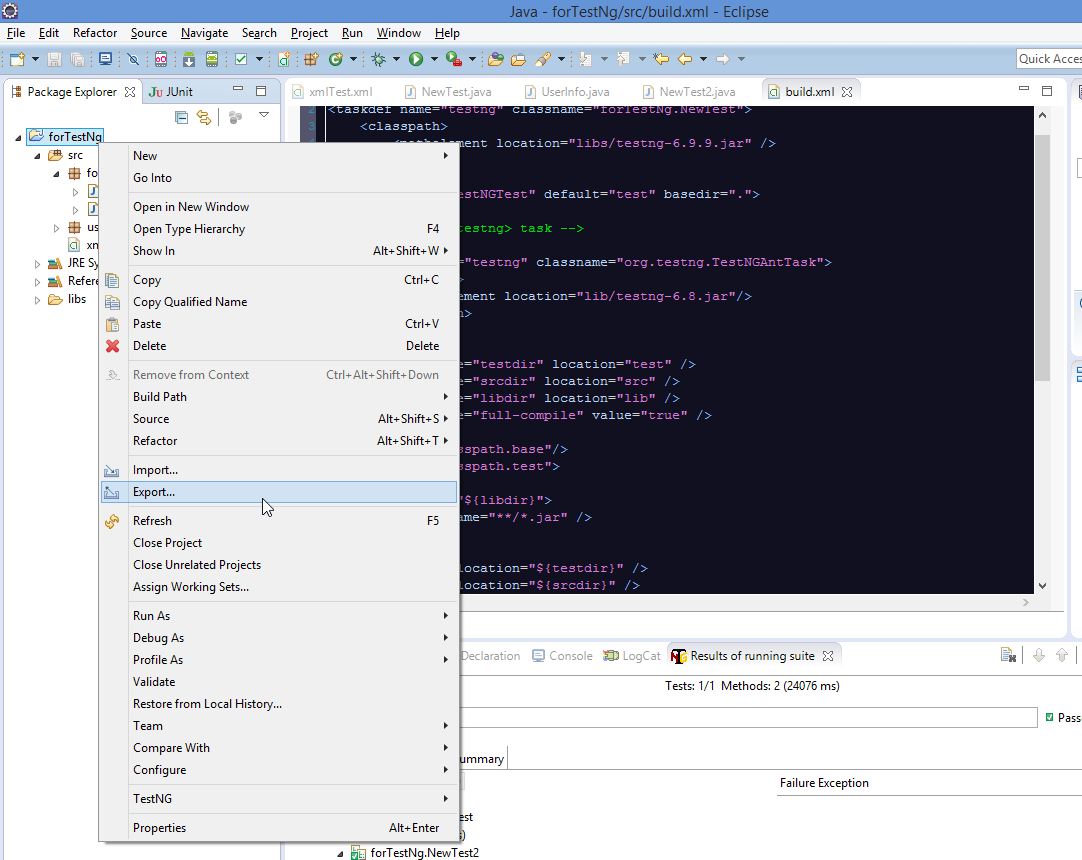Image resolution: width=1082 pixels, height=860 pixels.
Task: Switch to the JUnit view tab
Action: tap(171, 92)
